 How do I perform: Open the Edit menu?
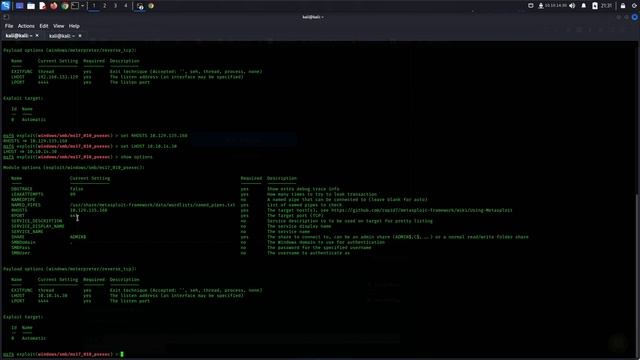(44, 26)
